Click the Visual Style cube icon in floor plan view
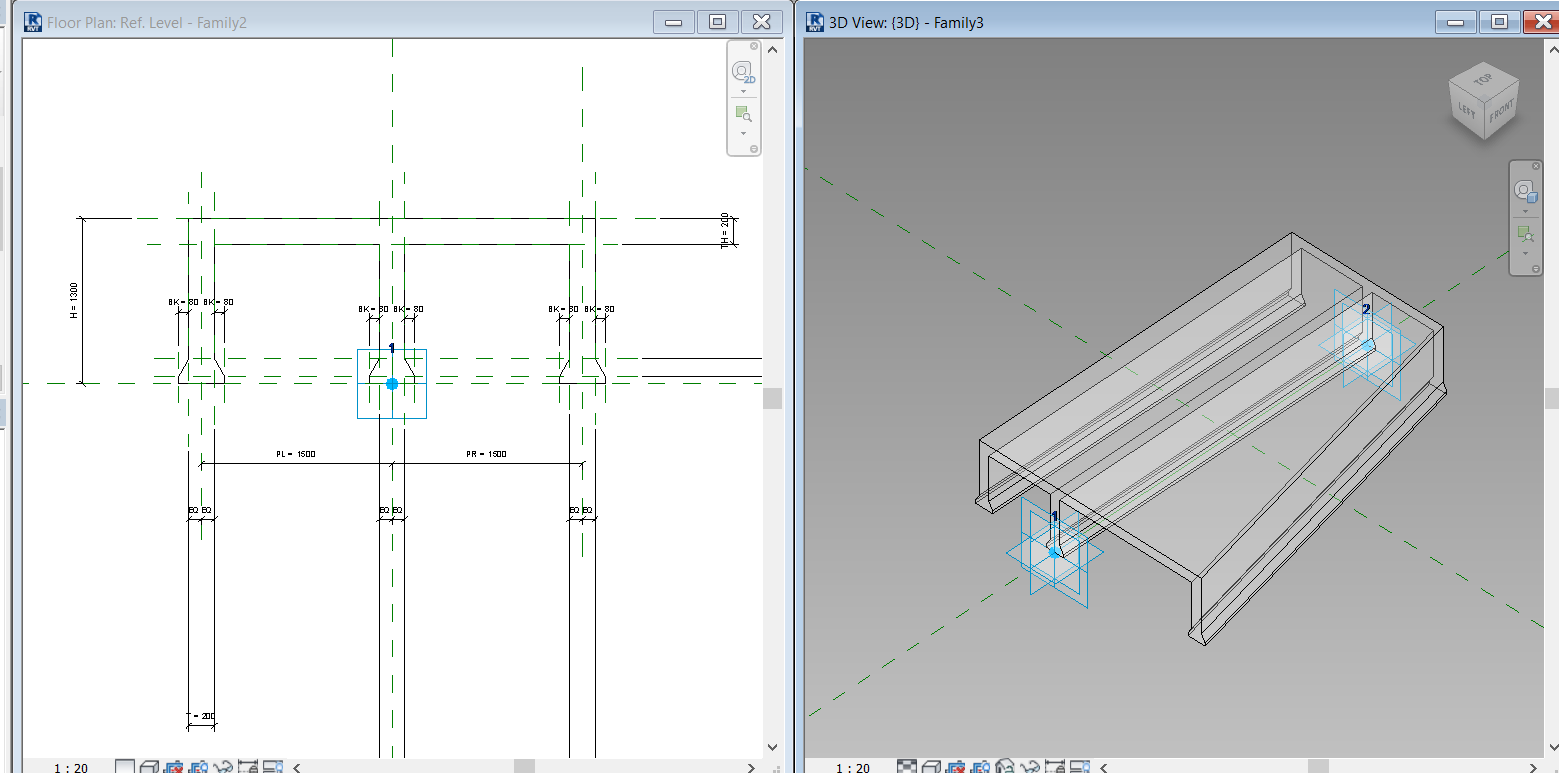 (x=150, y=766)
